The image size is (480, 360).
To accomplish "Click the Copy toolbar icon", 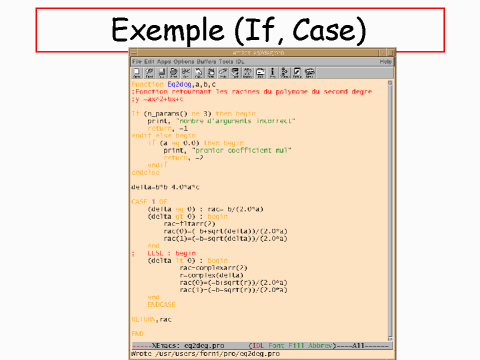I will point(198,73).
